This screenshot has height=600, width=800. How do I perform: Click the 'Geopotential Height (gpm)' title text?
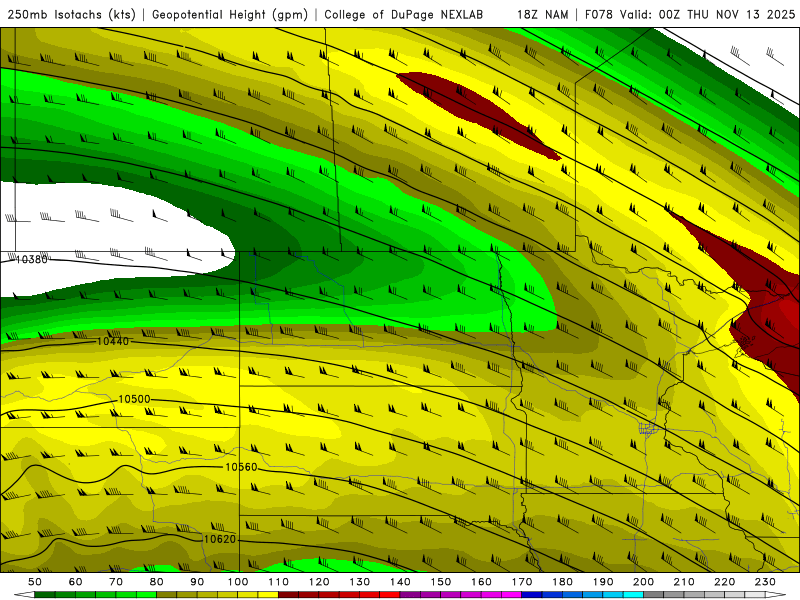(230, 15)
